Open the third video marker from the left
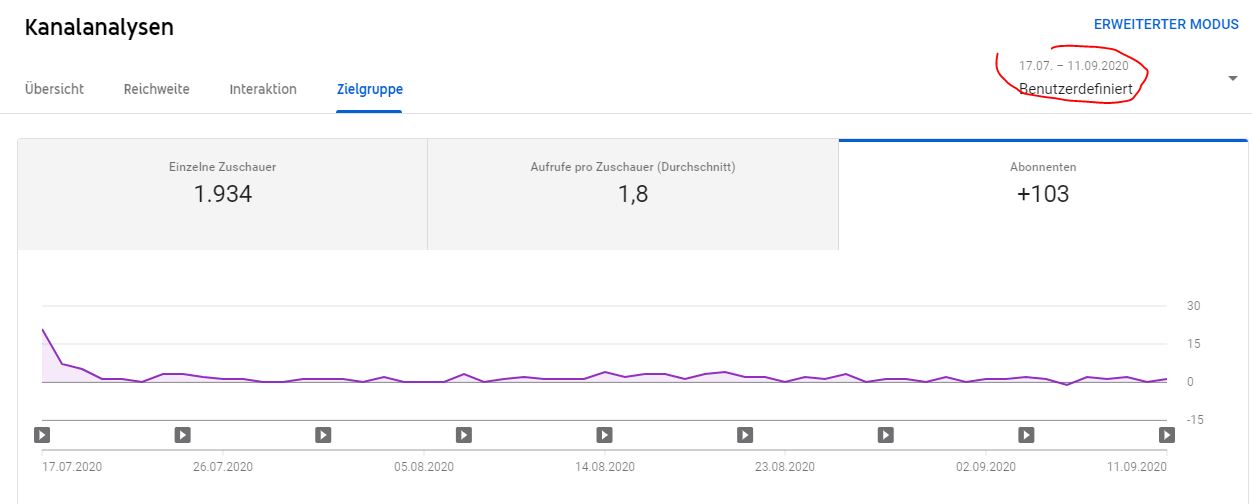This screenshot has width=1252, height=504. pos(323,435)
